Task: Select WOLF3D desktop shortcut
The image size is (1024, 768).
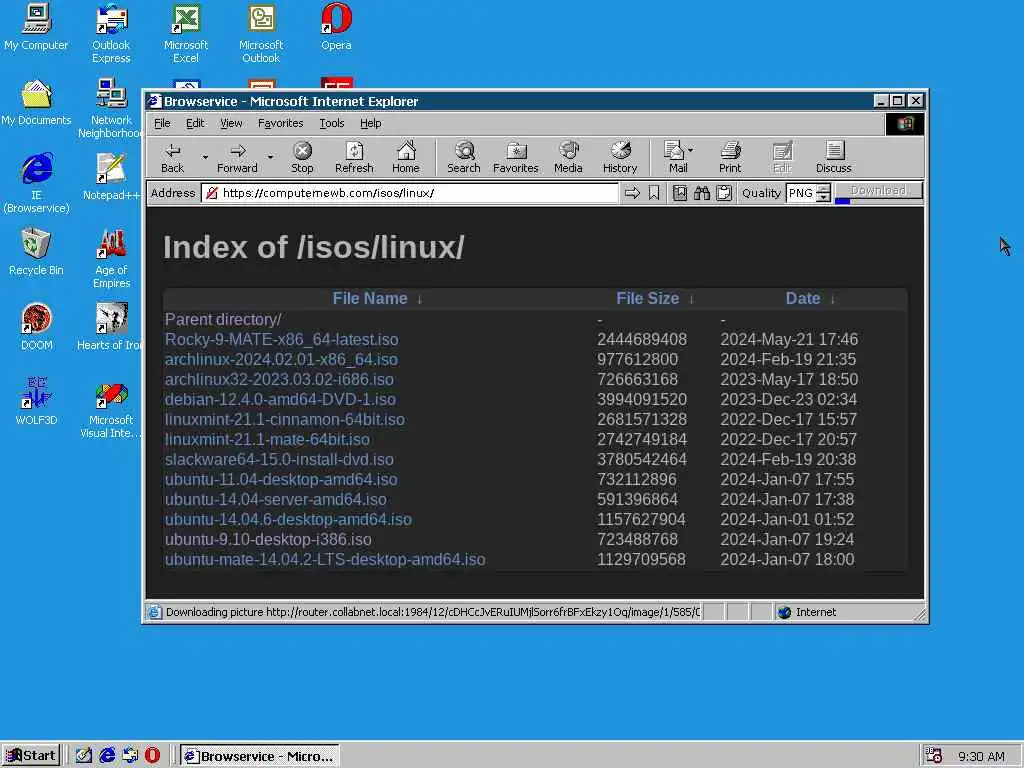Action: click(36, 402)
